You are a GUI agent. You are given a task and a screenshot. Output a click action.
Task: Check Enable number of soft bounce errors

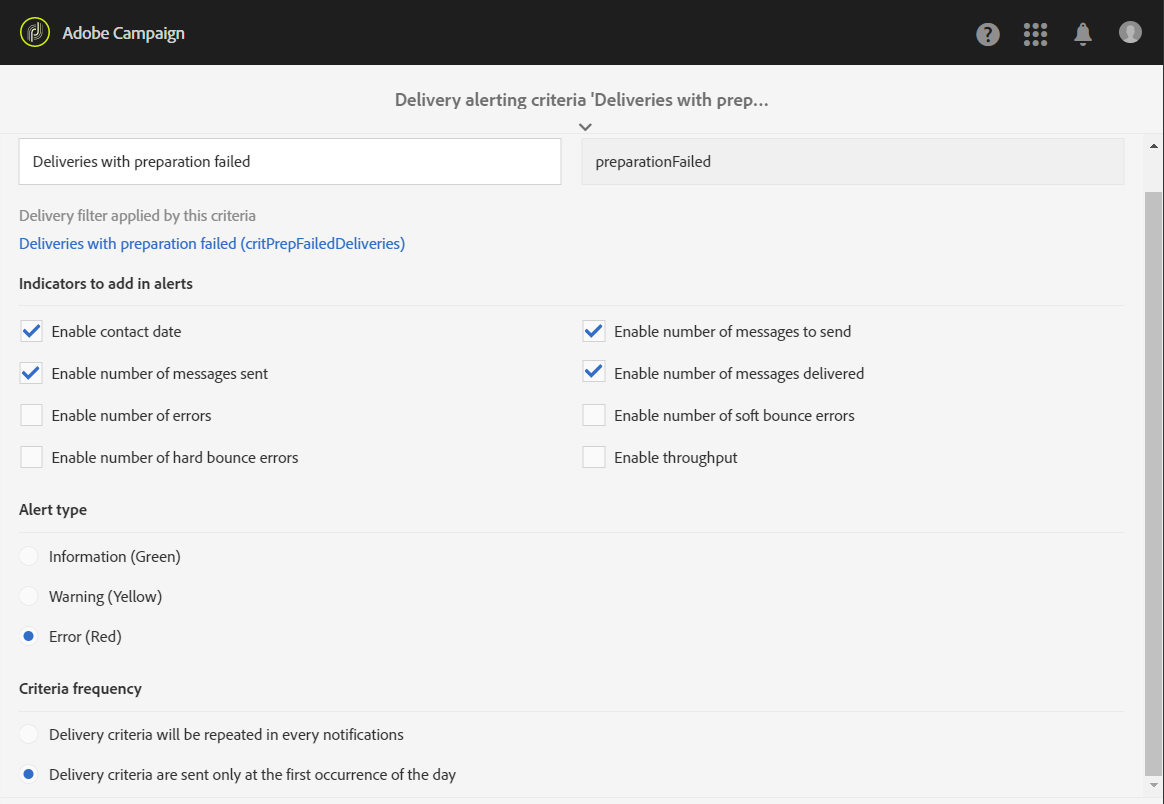point(594,415)
